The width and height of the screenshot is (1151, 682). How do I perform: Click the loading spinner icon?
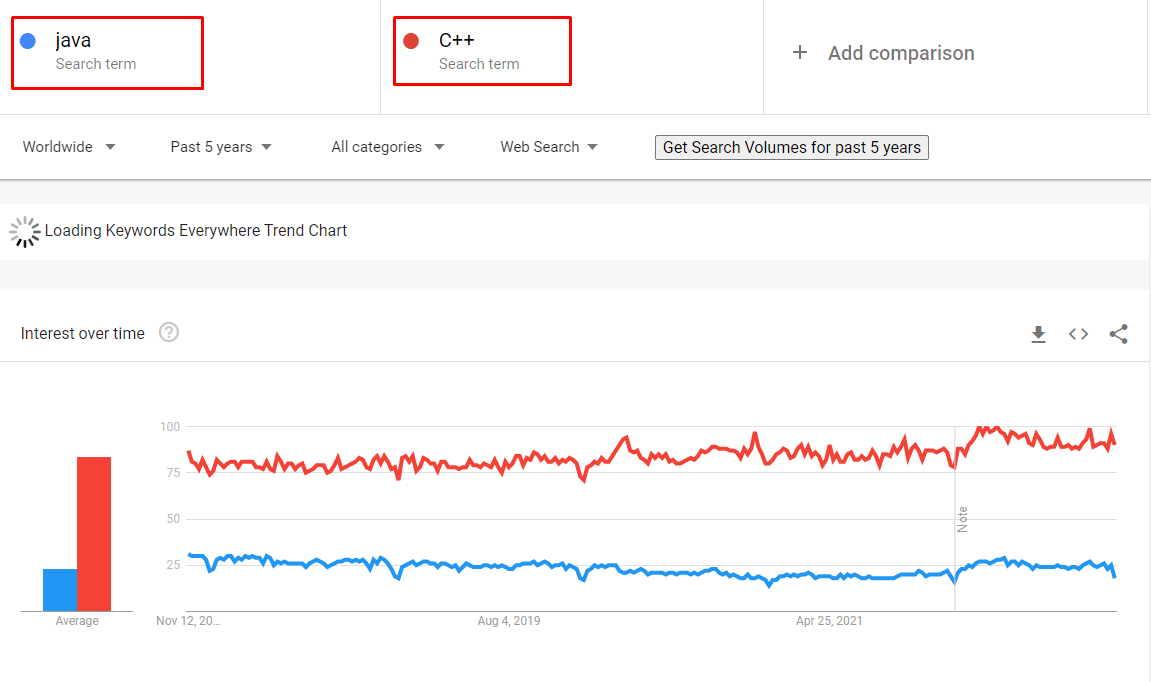[25, 231]
